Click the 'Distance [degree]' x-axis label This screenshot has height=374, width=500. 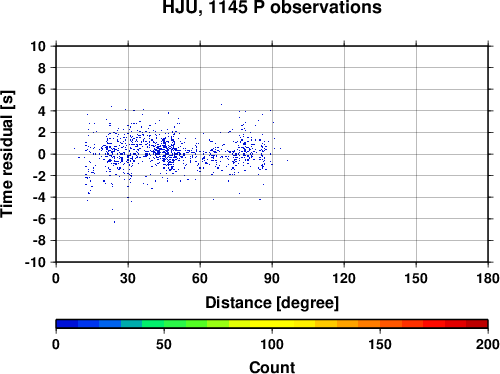click(x=272, y=303)
